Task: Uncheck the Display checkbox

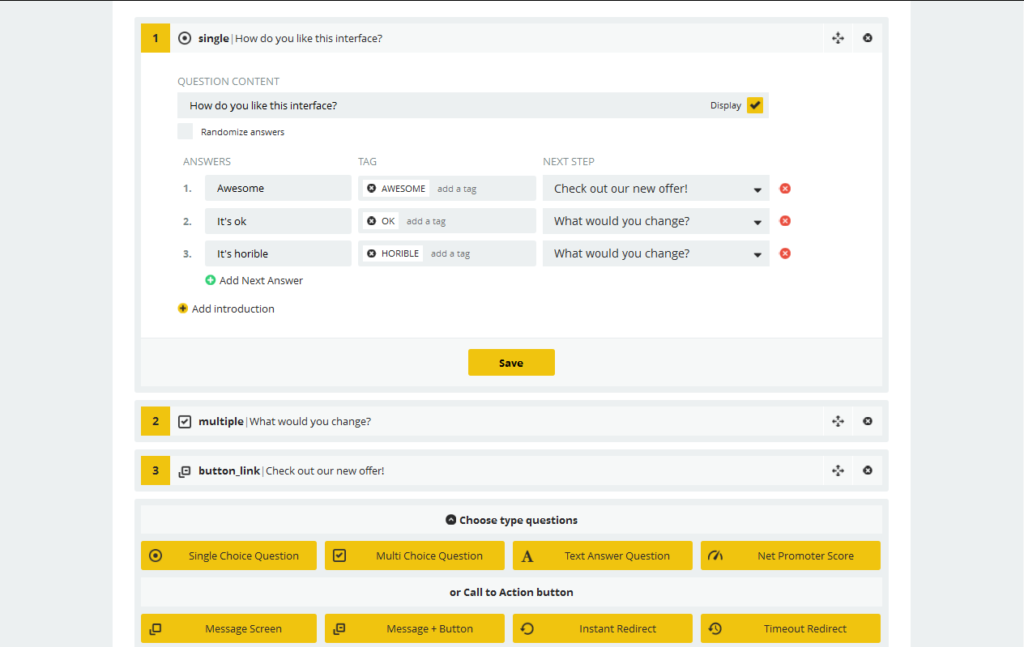Action: [755, 105]
